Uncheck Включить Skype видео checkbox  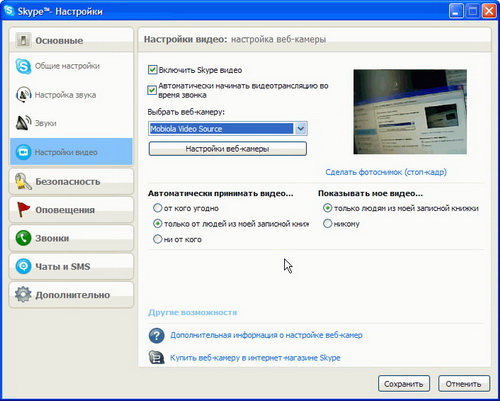click(x=152, y=70)
